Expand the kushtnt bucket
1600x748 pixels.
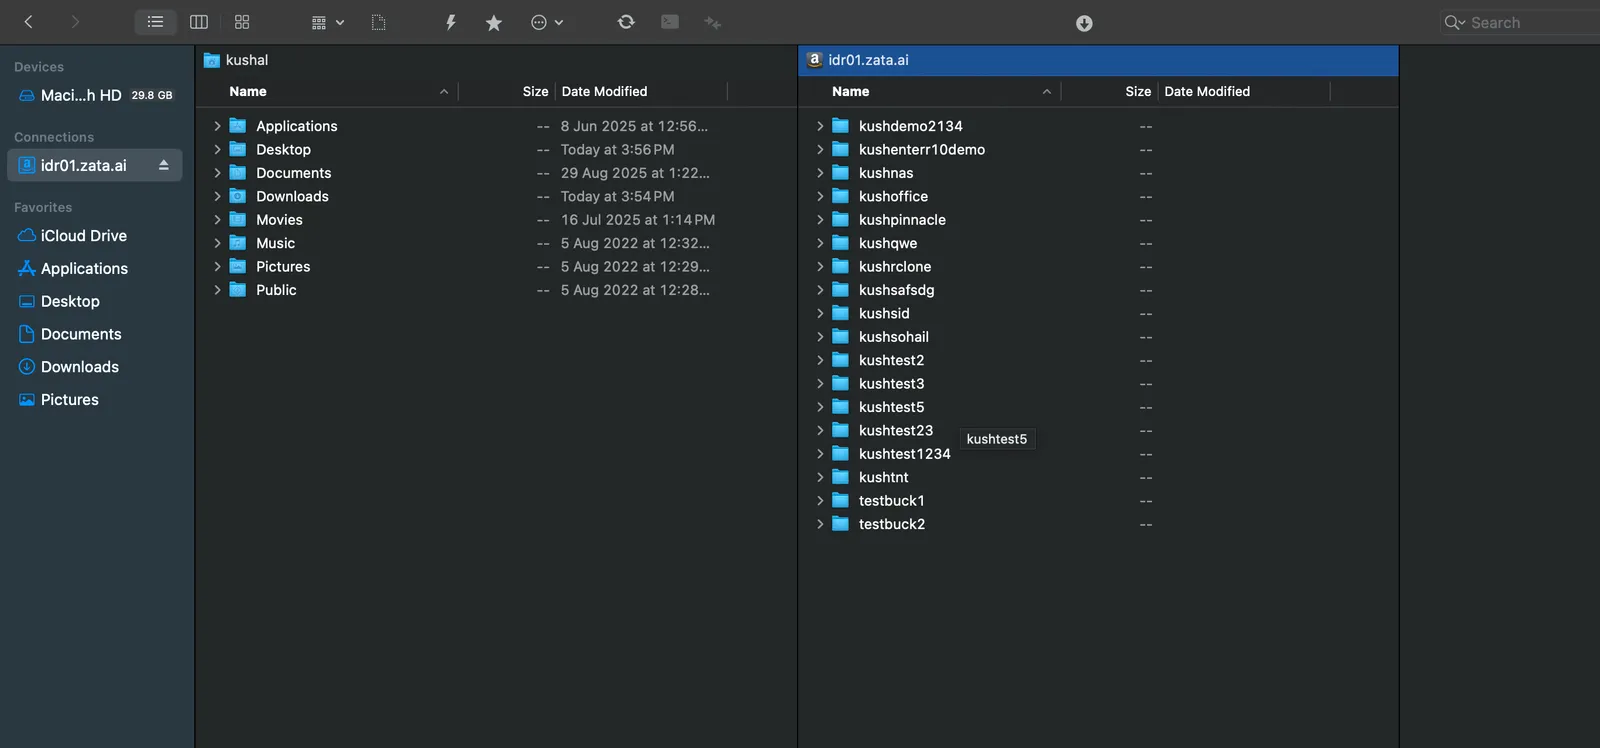[820, 477]
